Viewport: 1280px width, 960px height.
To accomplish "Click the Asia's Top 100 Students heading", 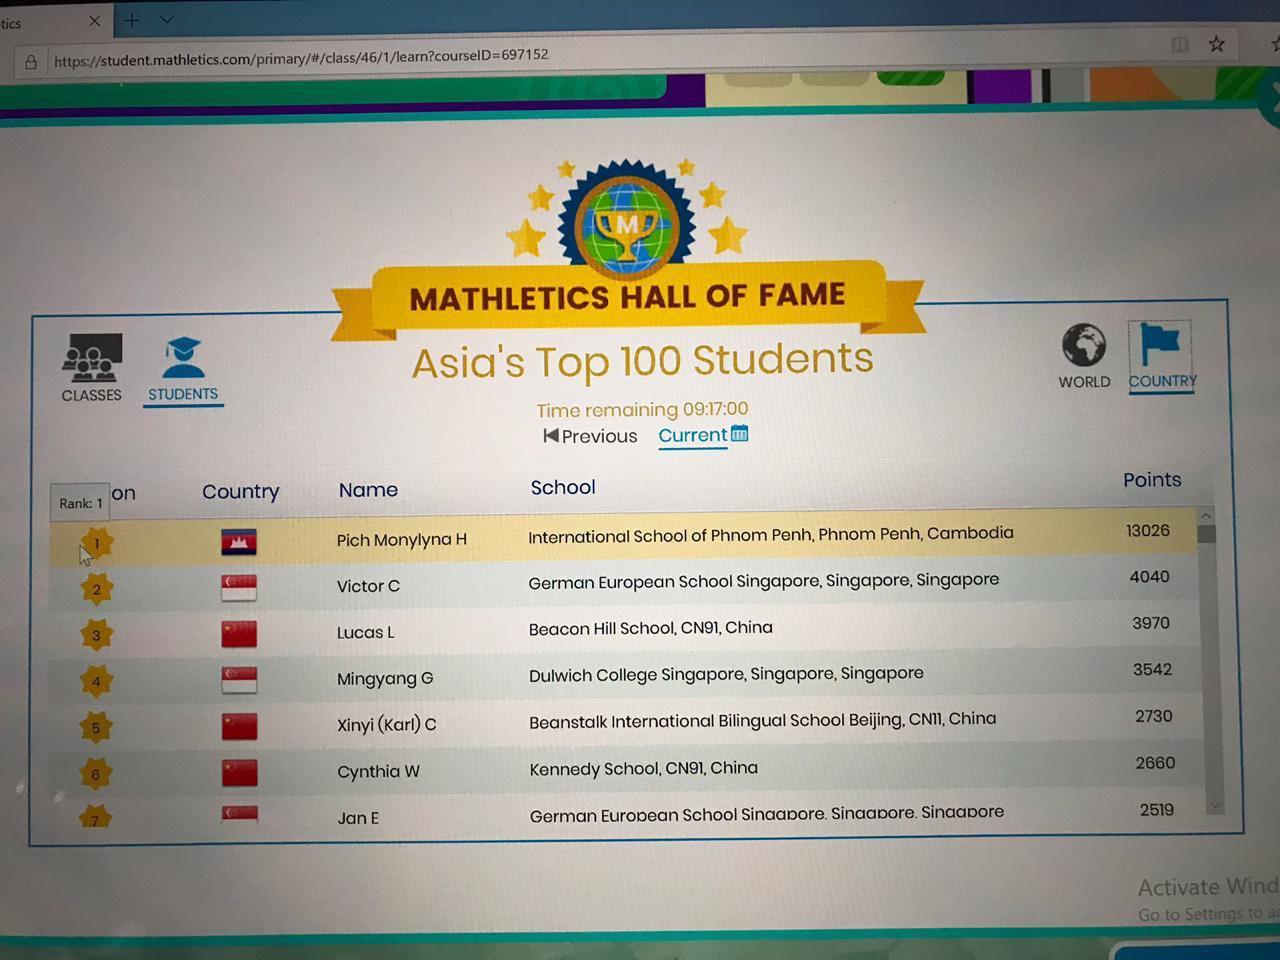I will tap(643, 361).
